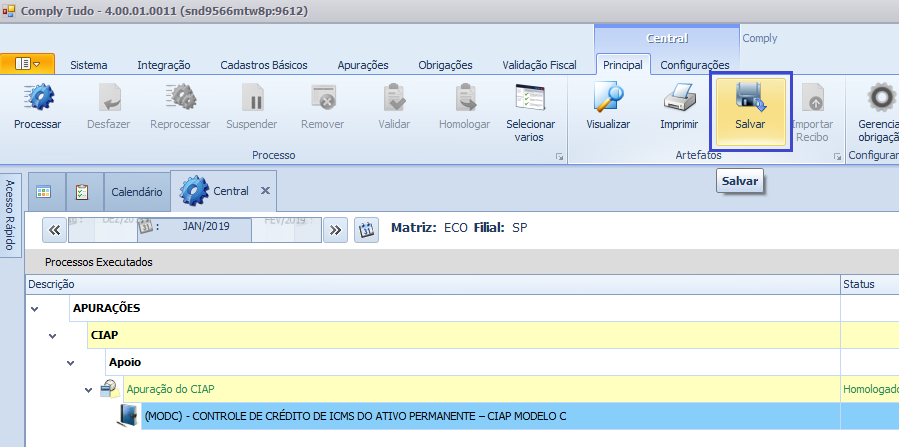Open the orange application menu button

28,64
